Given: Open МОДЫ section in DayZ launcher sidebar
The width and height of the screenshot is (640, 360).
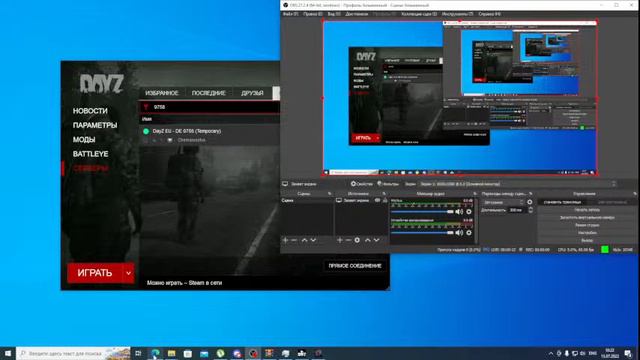Looking at the screenshot, I should coord(84,140).
